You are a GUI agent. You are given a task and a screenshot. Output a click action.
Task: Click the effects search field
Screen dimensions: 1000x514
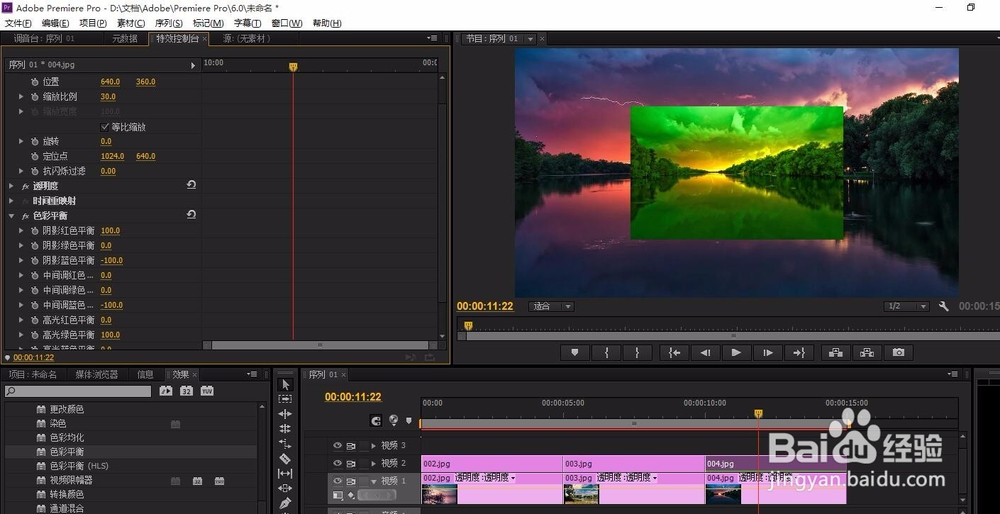point(78,391)
